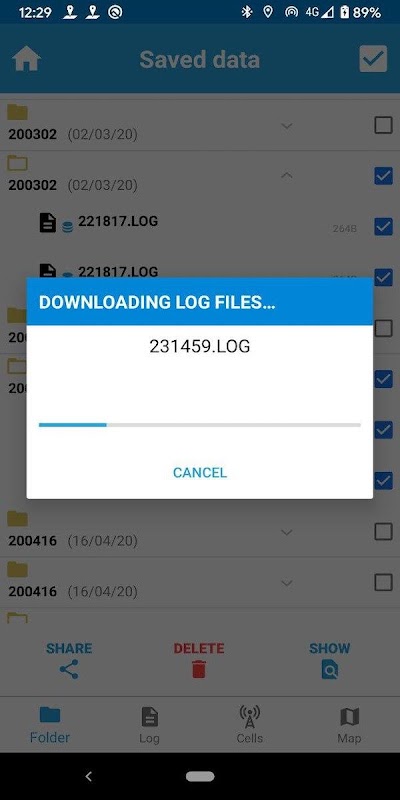Tap the Show magnifier file icon

click(330, 669)
